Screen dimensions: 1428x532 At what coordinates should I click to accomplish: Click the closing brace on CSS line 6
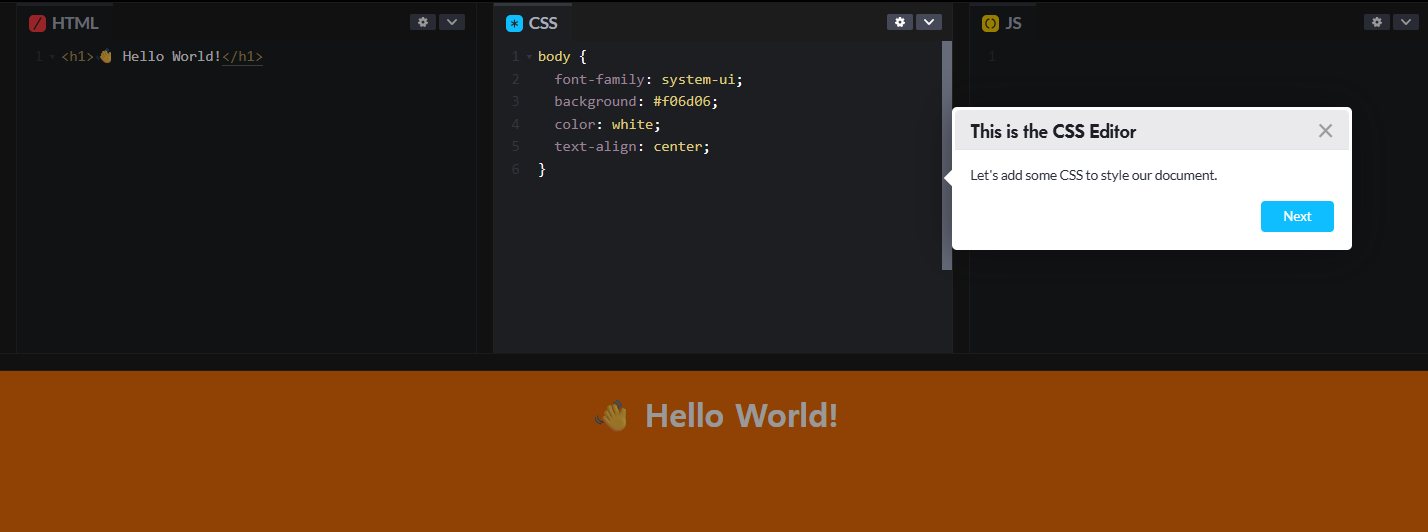[542, 169]
